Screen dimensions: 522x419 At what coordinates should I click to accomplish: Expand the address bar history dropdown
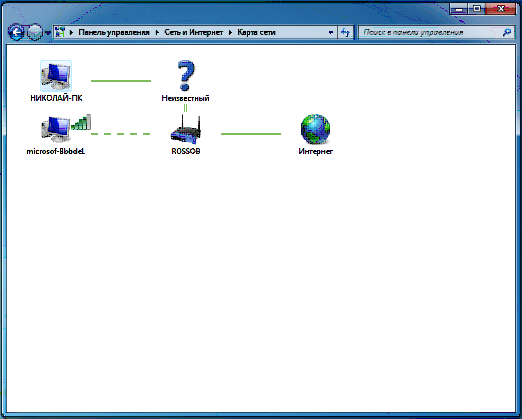pyautogui.click(x=331, y=32)
